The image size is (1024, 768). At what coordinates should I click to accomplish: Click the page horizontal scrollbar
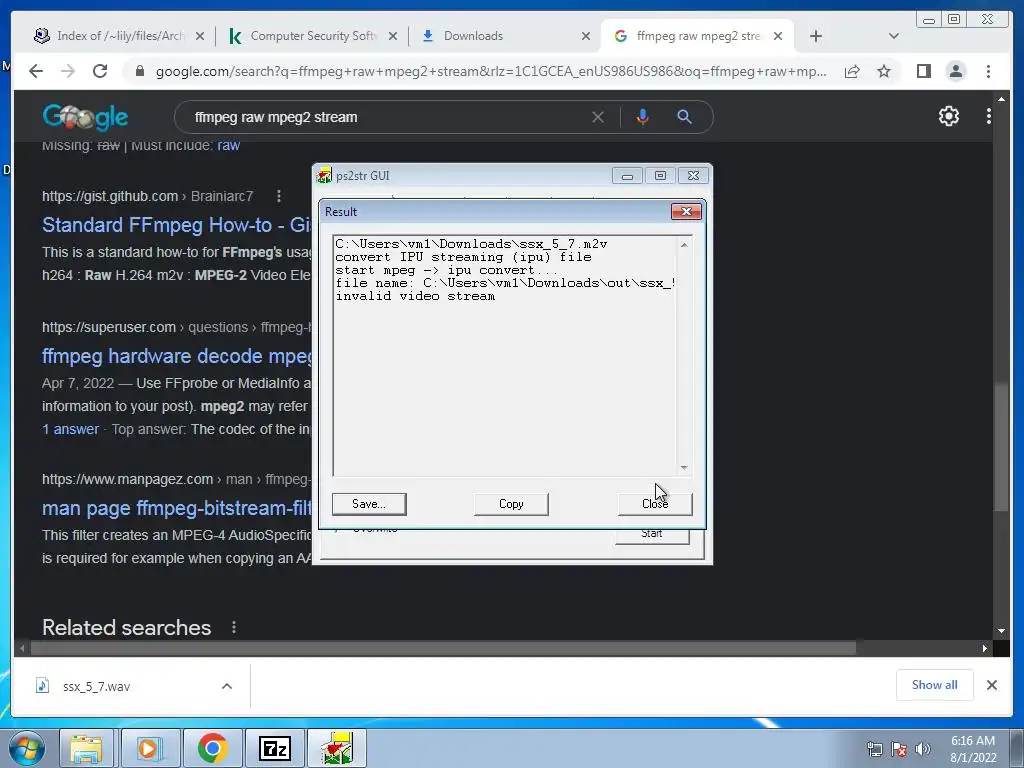coord(443,648)
